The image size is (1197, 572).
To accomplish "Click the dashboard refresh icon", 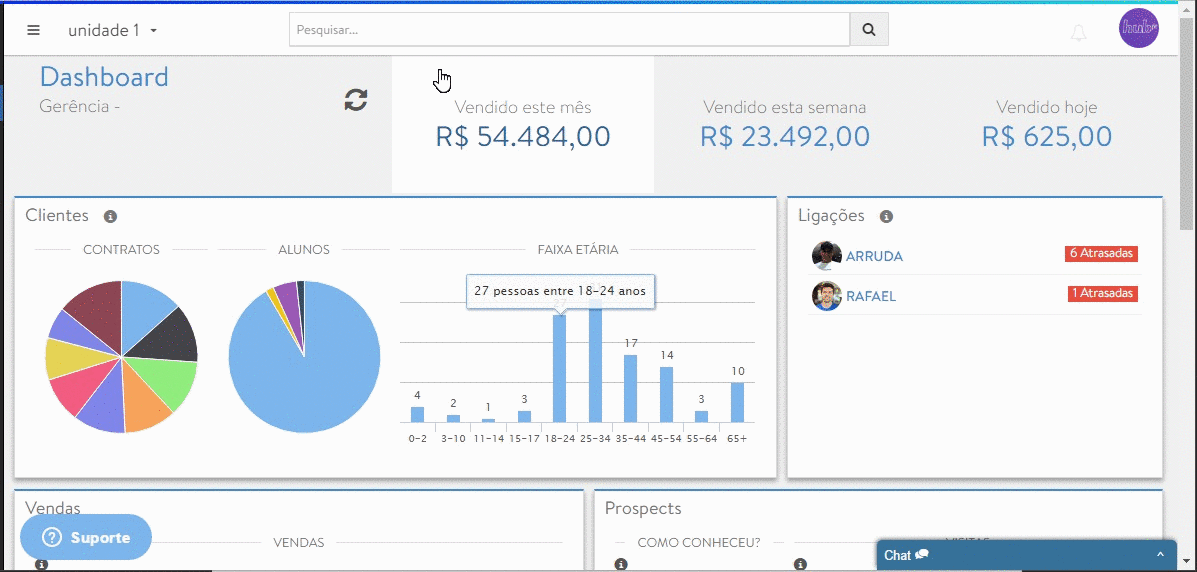I will [356, 100].
